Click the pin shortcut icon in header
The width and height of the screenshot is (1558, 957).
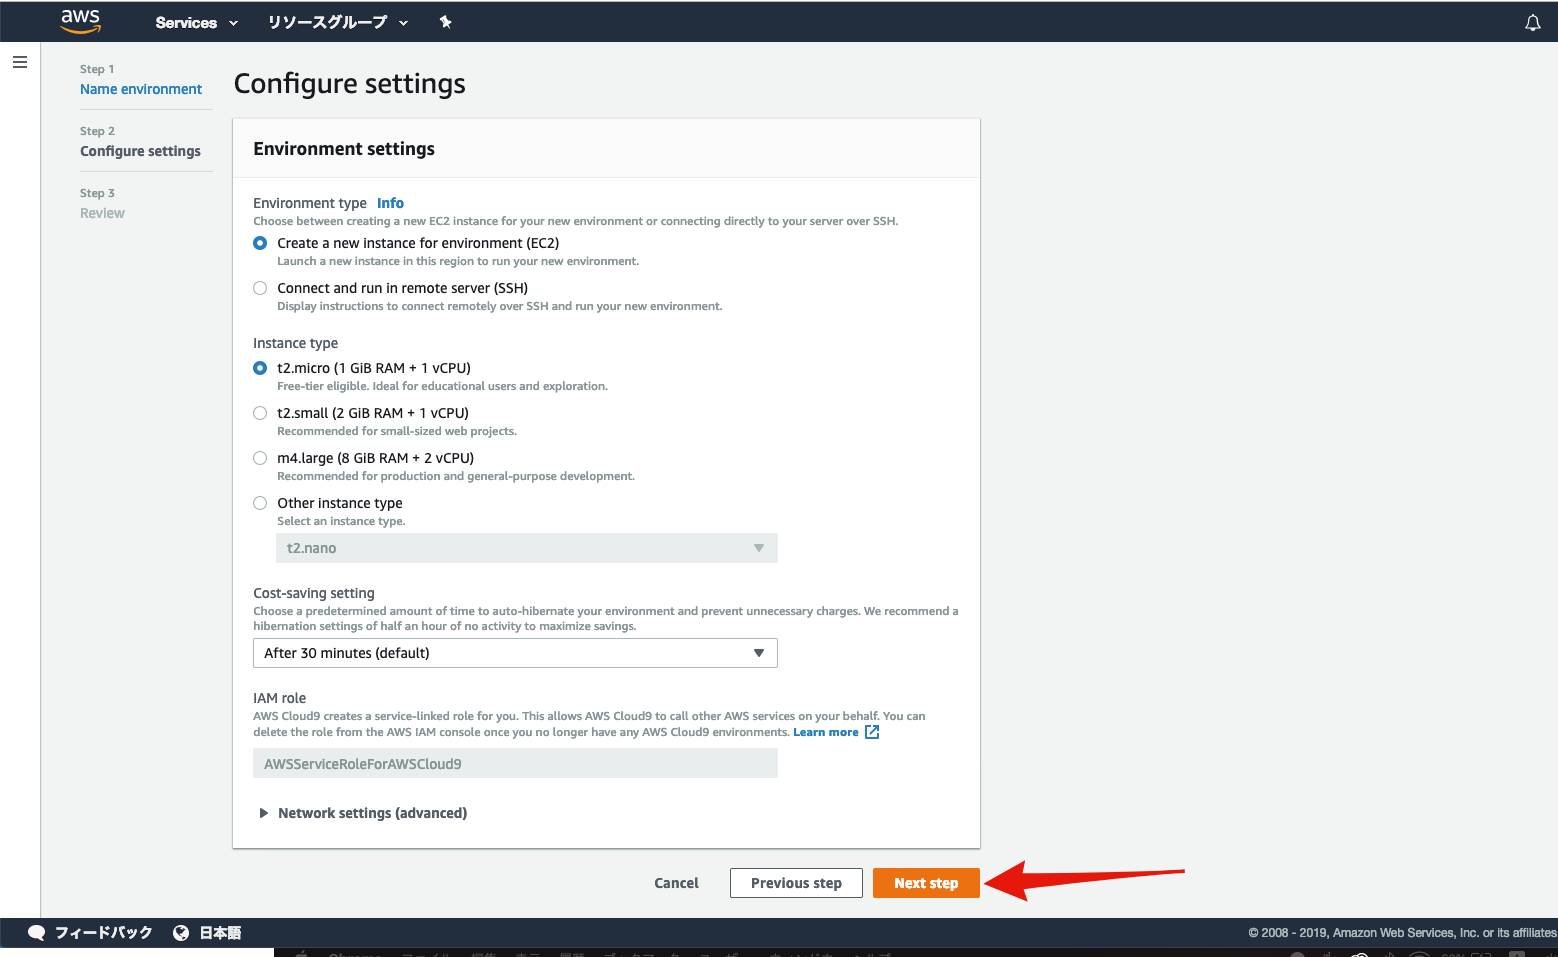point(446,22)
